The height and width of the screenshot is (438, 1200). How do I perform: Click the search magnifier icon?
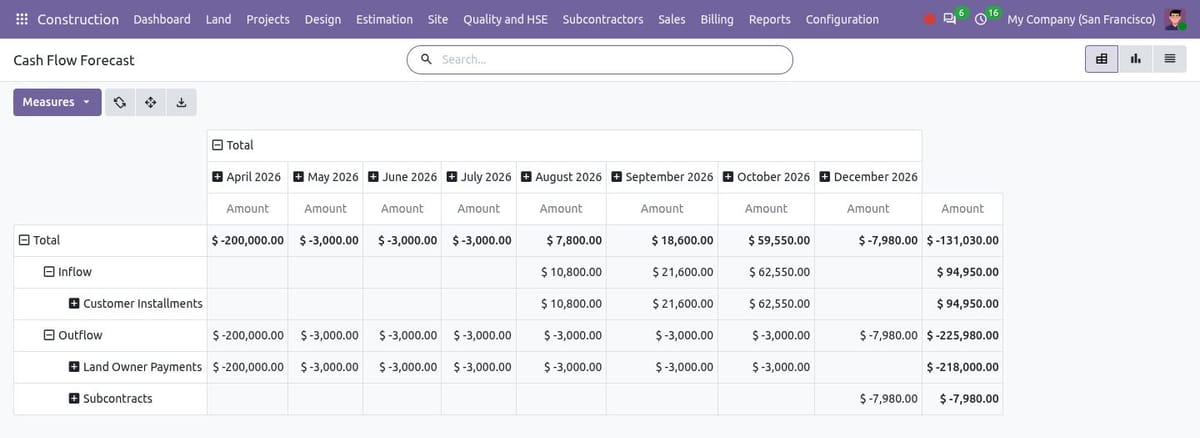(x=427, y=59)
